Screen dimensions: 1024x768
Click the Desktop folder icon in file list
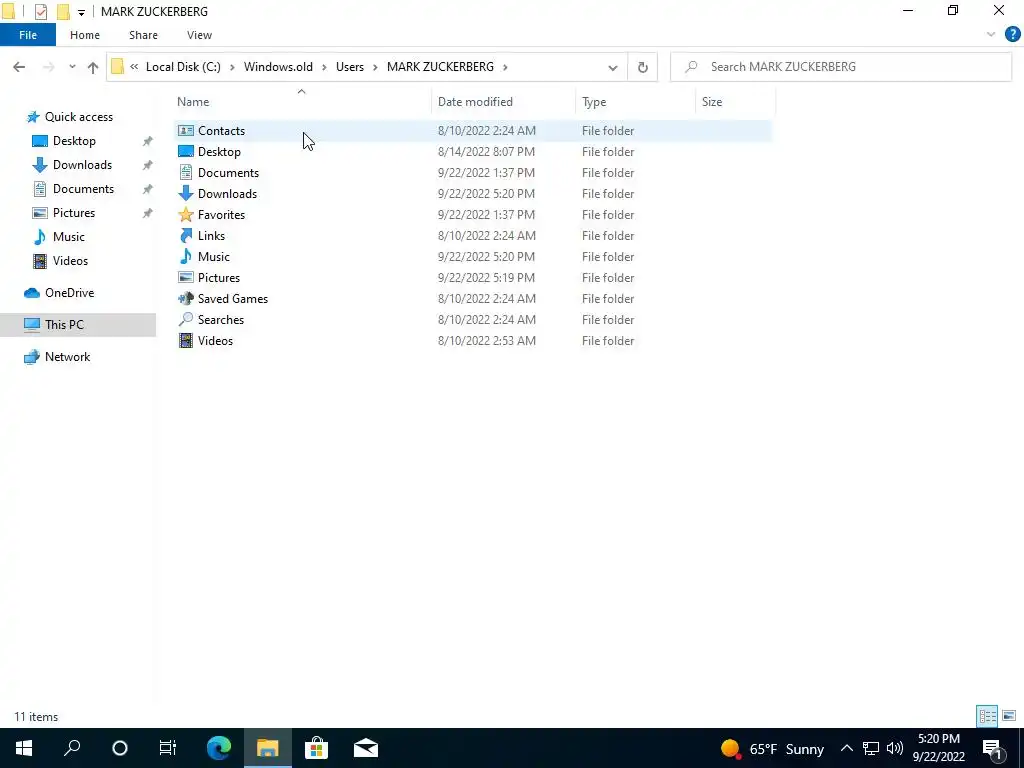pos(185,152)
